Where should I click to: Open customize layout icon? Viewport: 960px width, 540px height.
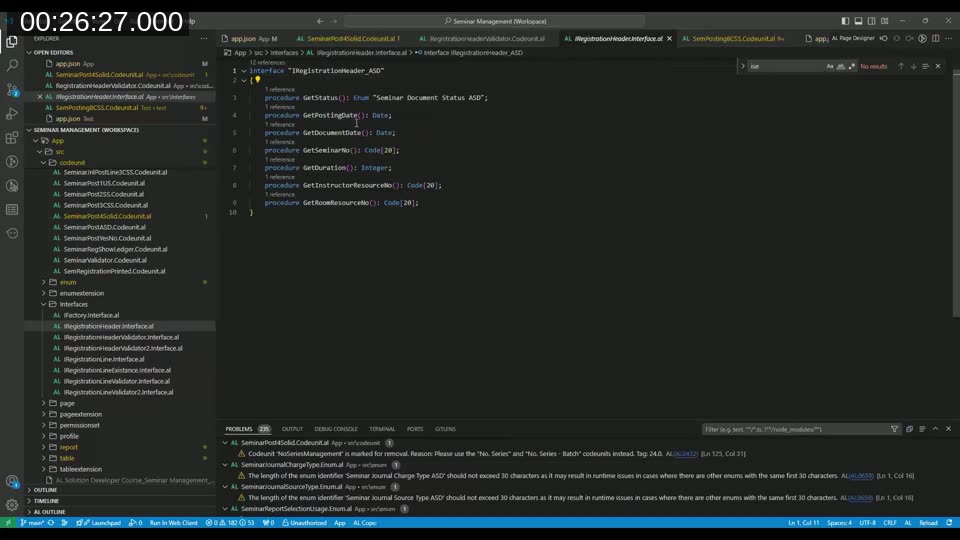click(885, 21)
